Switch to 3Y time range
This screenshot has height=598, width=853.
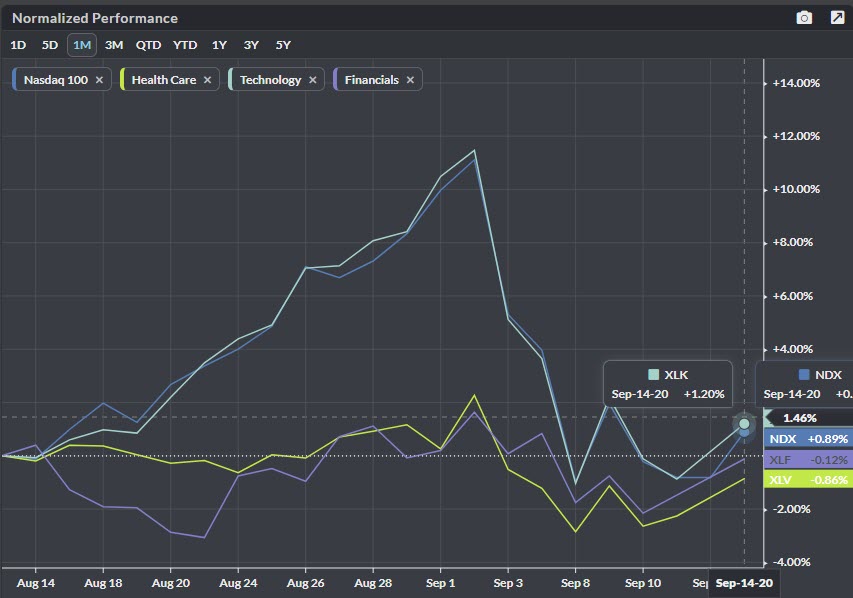(251, 44)
